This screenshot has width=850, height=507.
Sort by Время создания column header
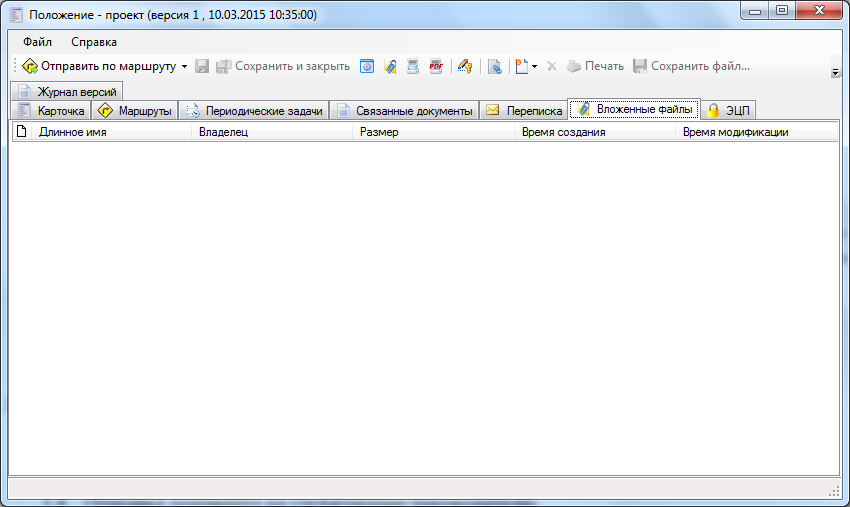tap(595, 132)
